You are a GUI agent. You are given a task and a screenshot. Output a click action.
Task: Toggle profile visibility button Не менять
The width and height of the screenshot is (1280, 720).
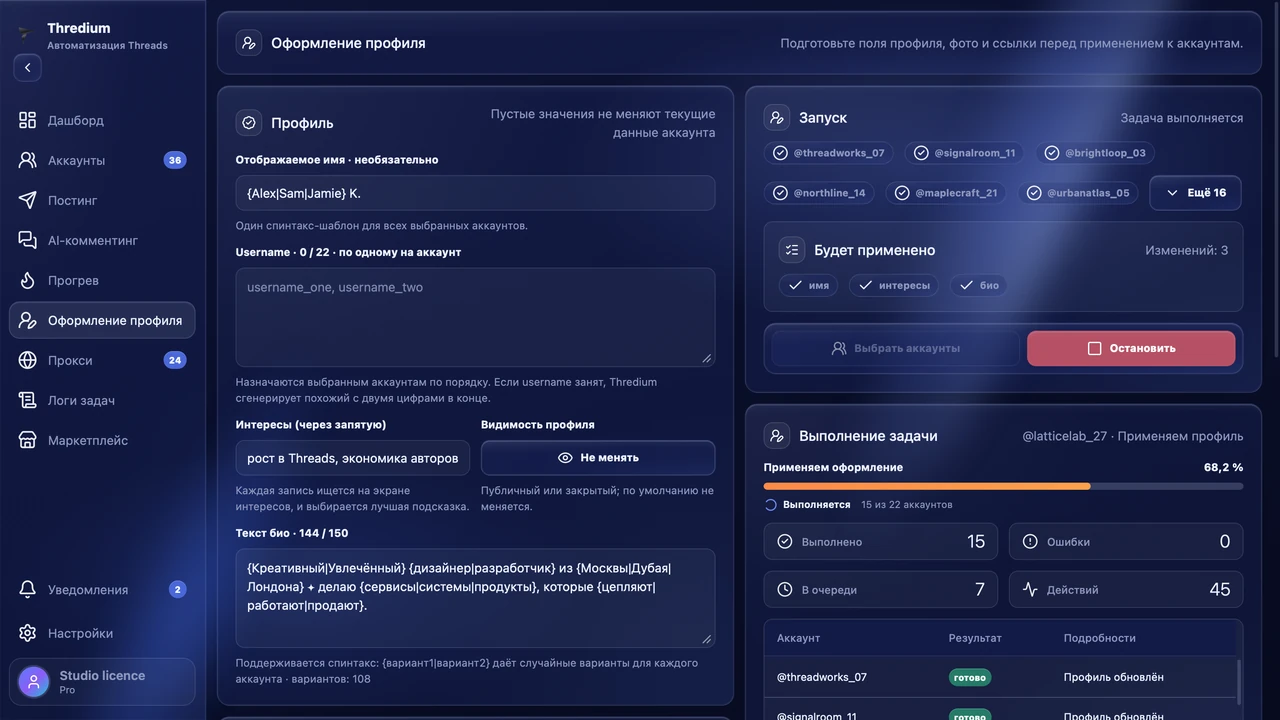pos(598,457)
